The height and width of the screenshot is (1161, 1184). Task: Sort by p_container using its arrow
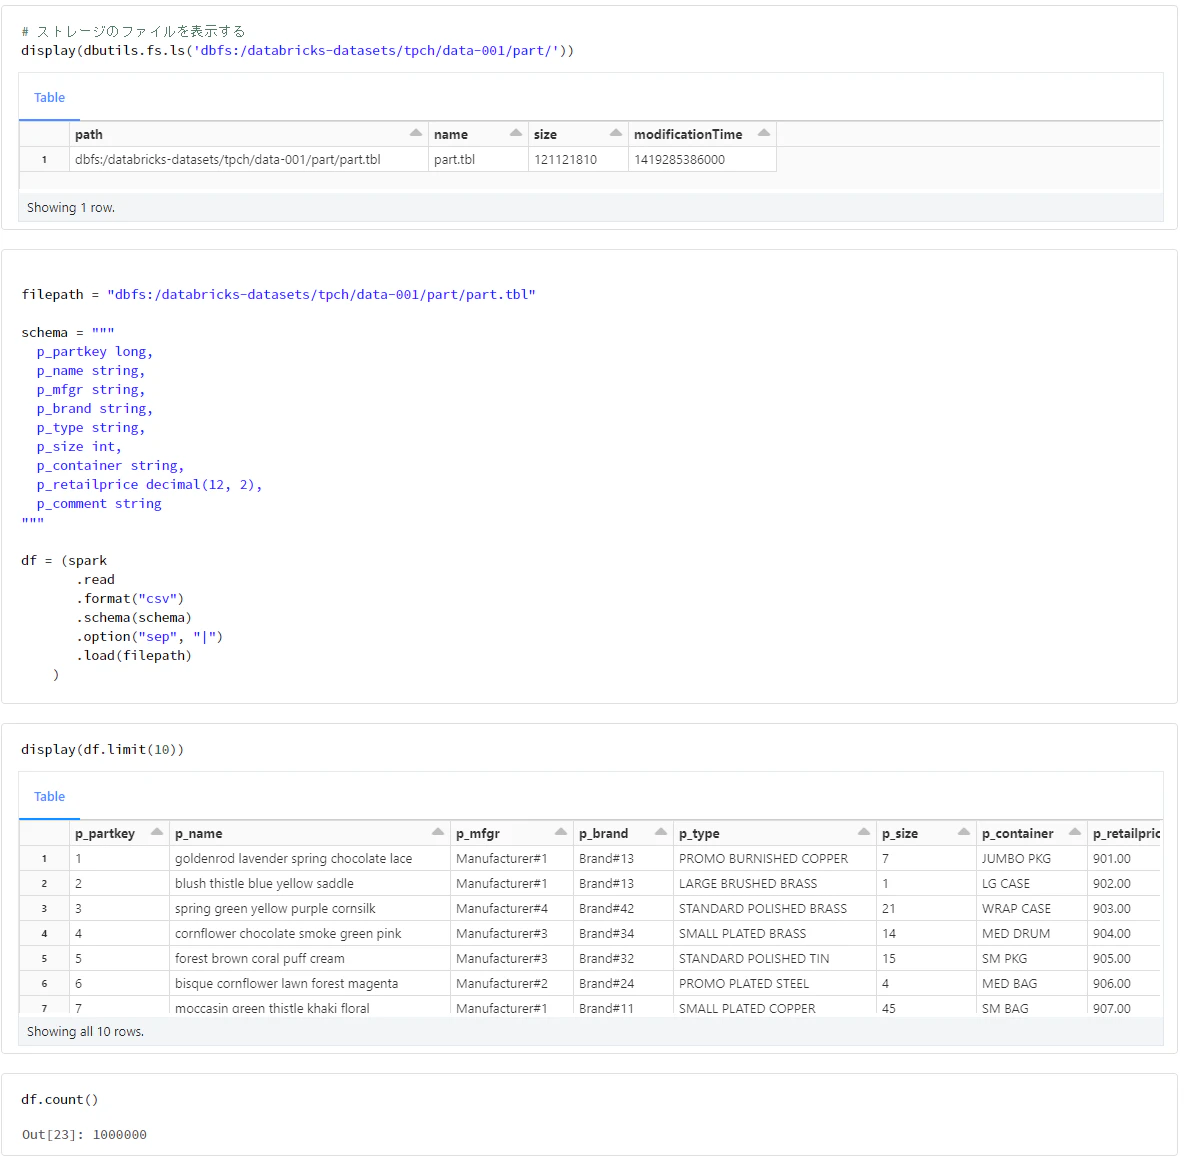pyautogui.click(x=1075, y=833)
